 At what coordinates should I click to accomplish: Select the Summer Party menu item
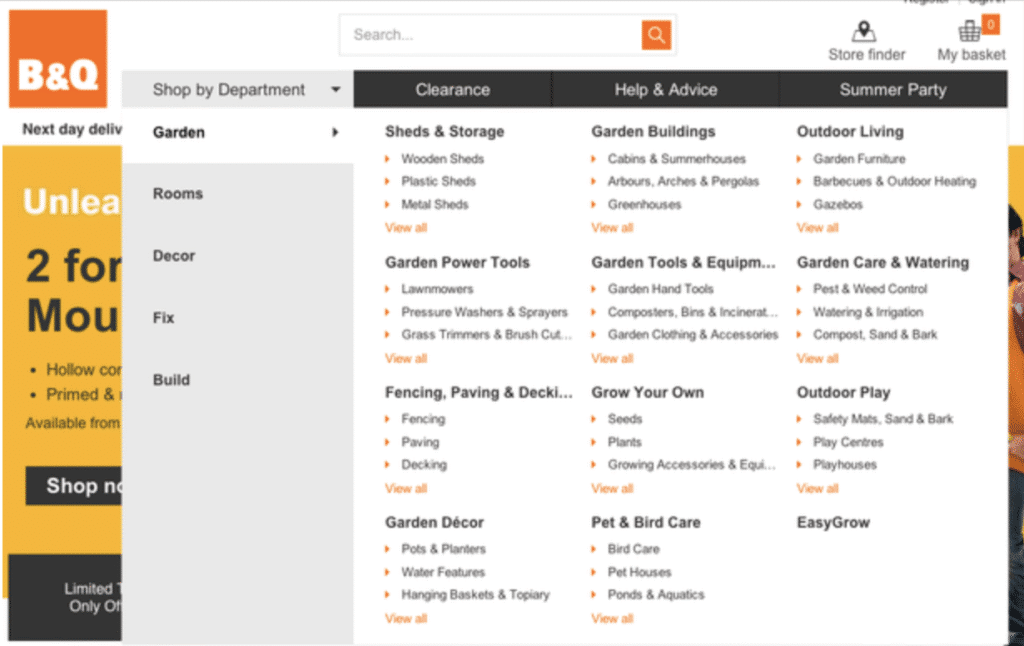pos(893,90)
